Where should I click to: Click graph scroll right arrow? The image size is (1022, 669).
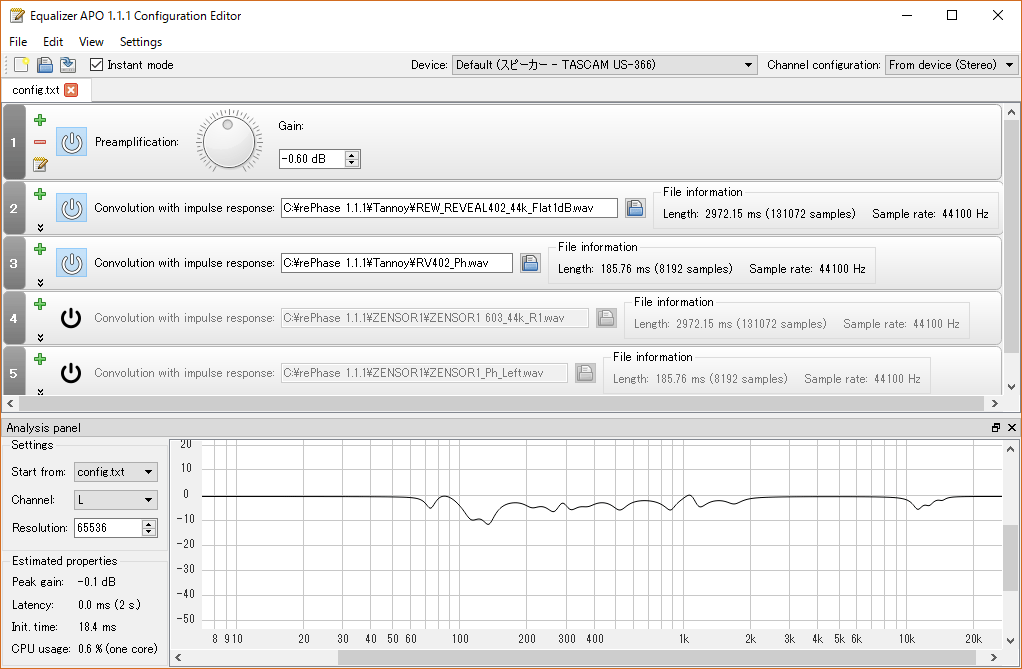[x=995, y=657]
